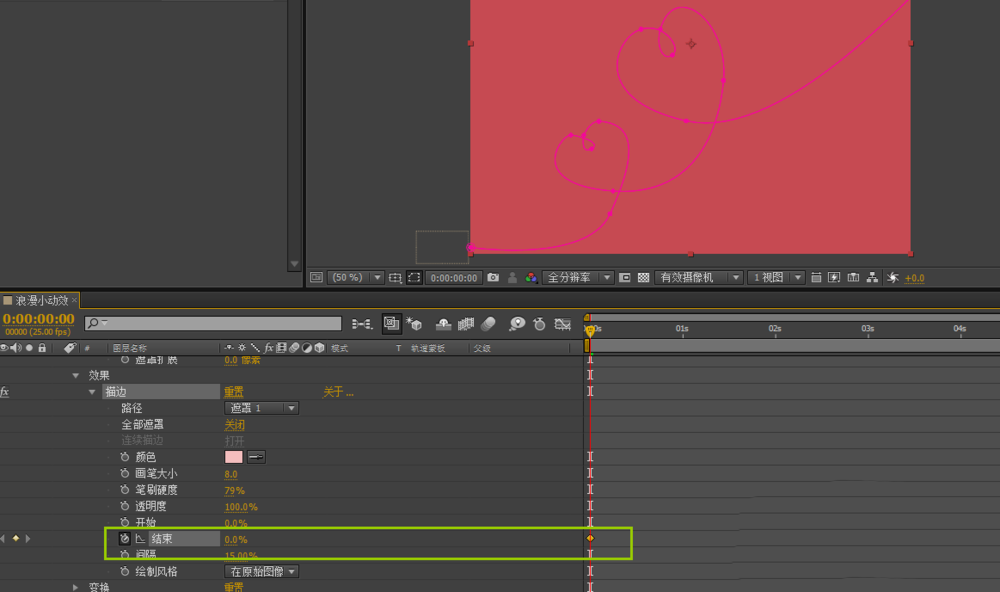Screen dimensions: 1000x592
Task: Collapse the 描边 stroke effect triangle
Action: click(92, 392)
